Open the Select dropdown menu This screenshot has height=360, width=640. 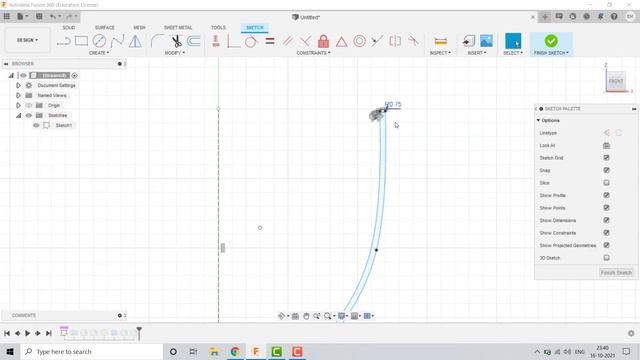pyautogui.click(x=513, y=53)
